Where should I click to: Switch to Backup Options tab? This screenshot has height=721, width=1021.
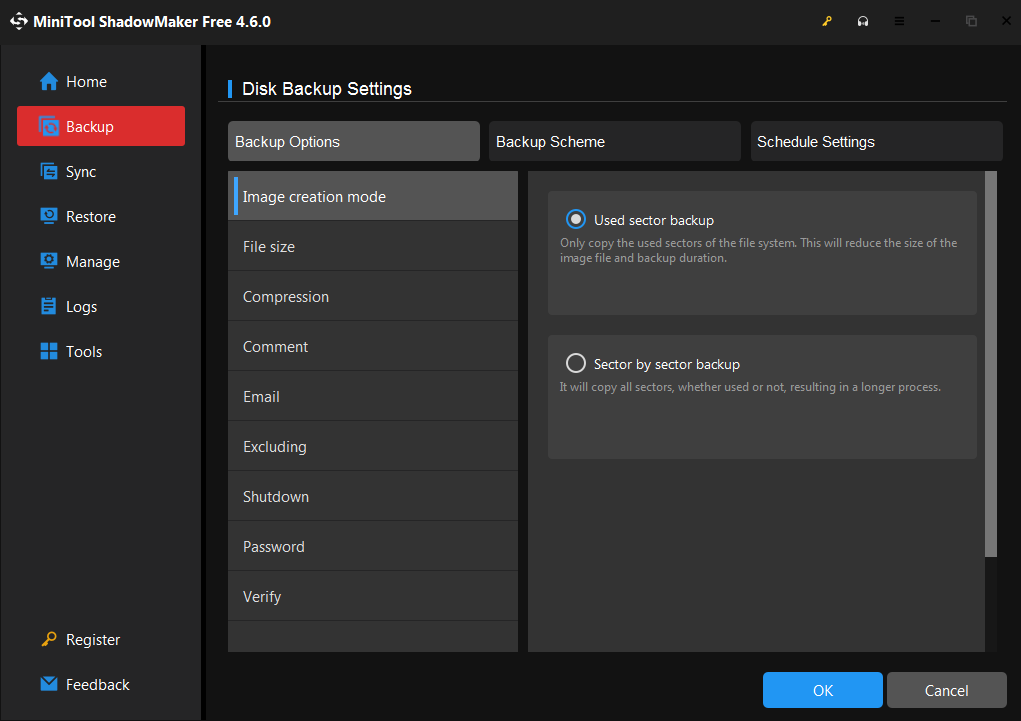(354, 141)
